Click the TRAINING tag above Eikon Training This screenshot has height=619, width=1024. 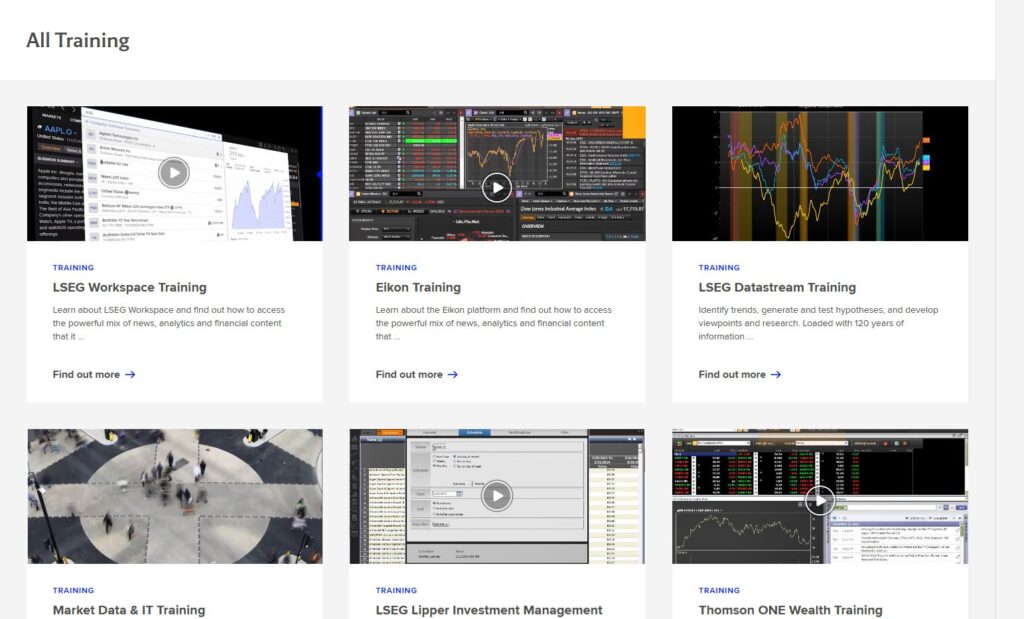pos(396,268)
